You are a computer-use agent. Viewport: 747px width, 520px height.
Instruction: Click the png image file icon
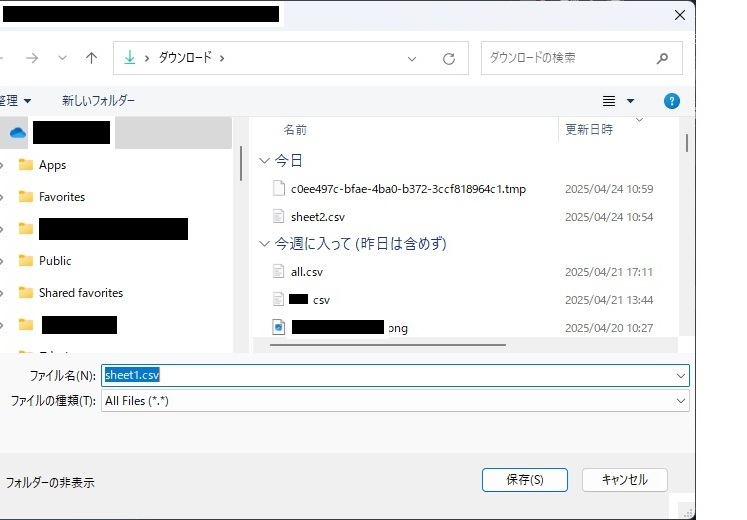coord(278,328)
